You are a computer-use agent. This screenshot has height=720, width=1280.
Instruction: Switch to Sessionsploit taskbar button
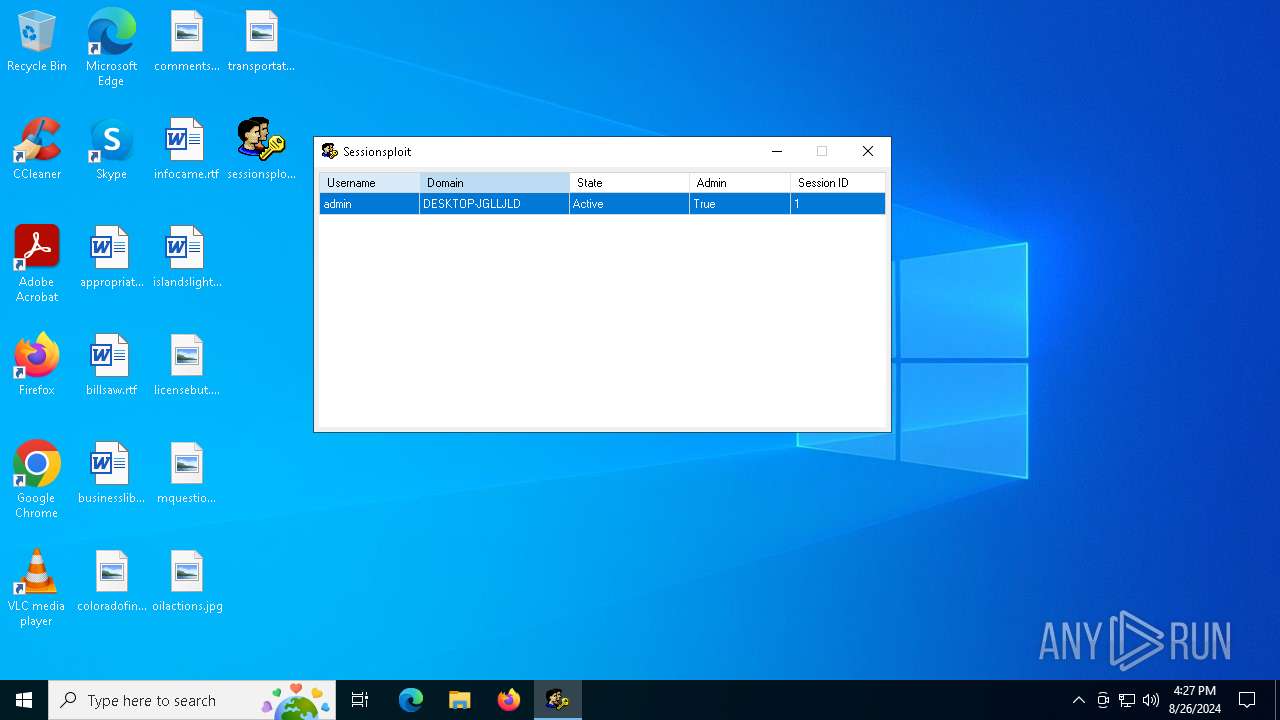(x=557, y=700)
